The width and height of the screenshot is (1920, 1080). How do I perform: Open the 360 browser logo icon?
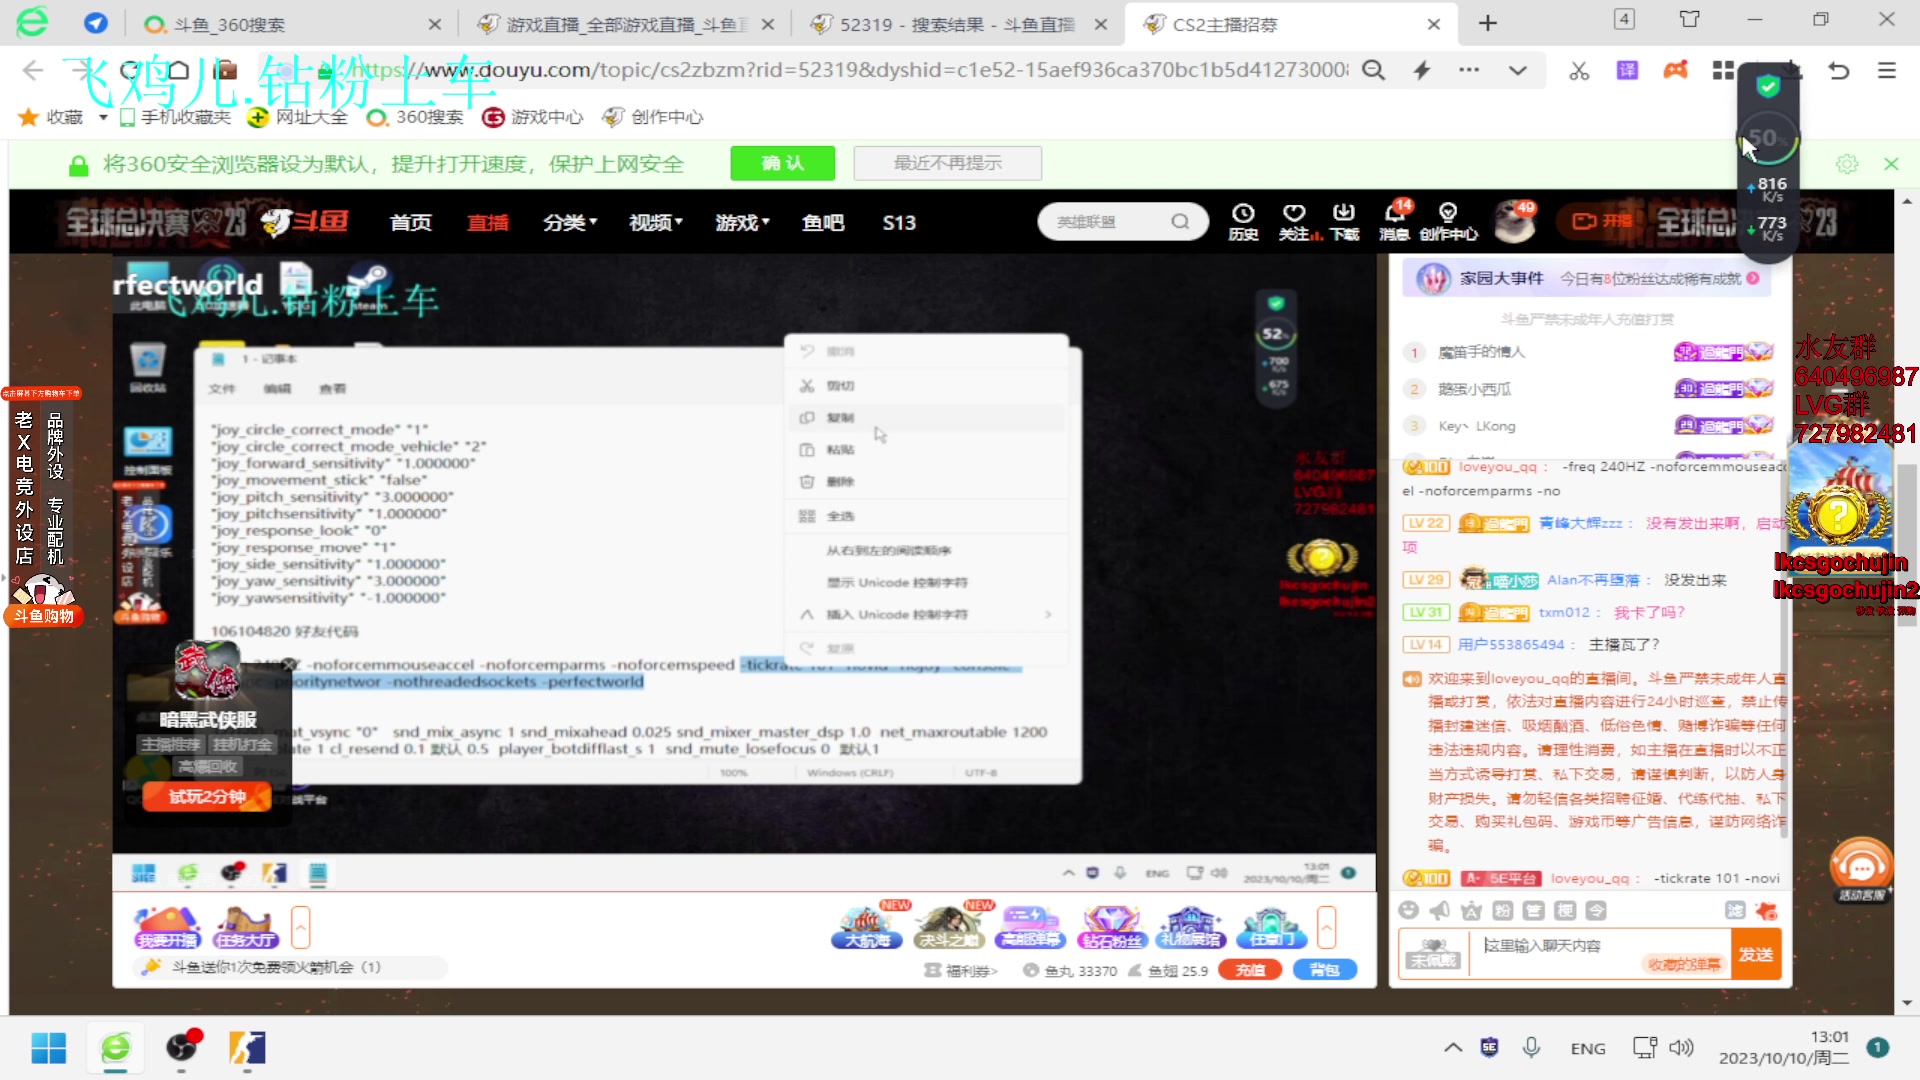tap(32, 22)
